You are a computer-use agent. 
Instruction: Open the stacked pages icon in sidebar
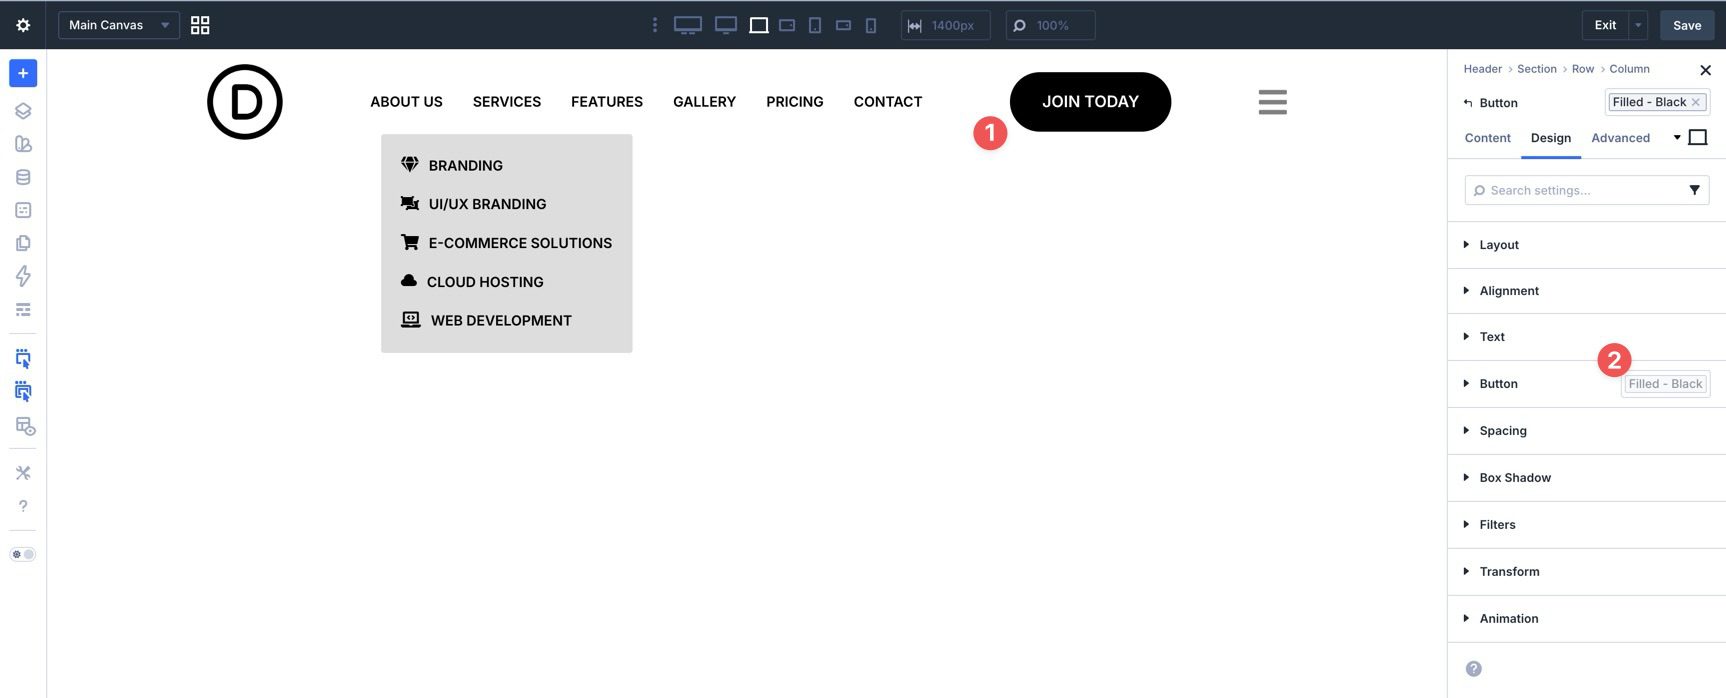23,243
